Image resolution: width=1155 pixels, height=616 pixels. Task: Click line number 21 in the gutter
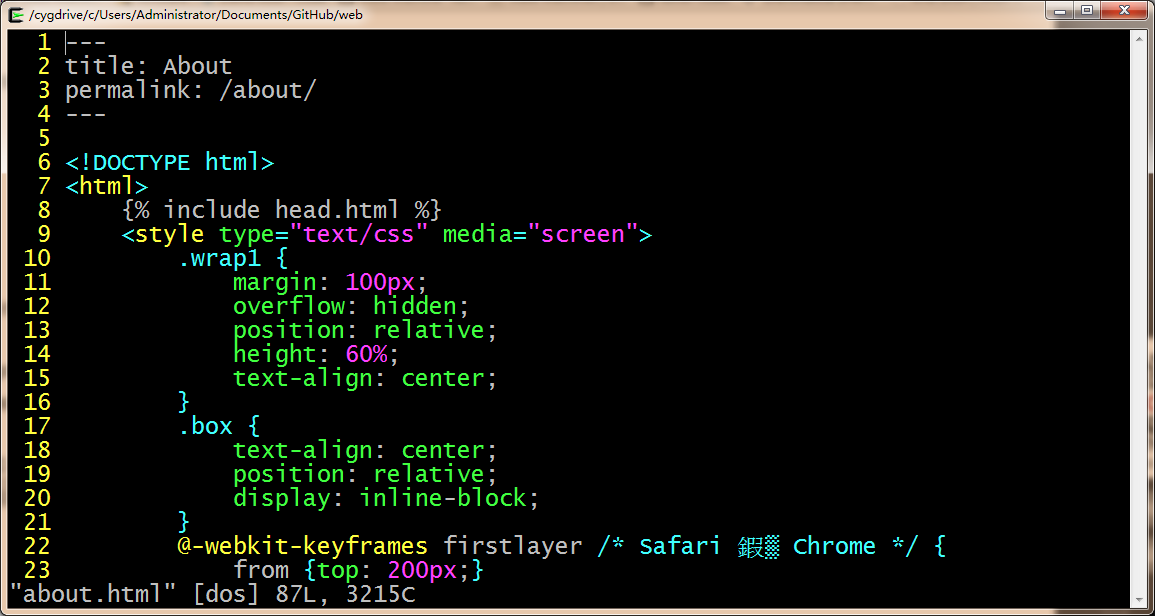tap(37, 522)
